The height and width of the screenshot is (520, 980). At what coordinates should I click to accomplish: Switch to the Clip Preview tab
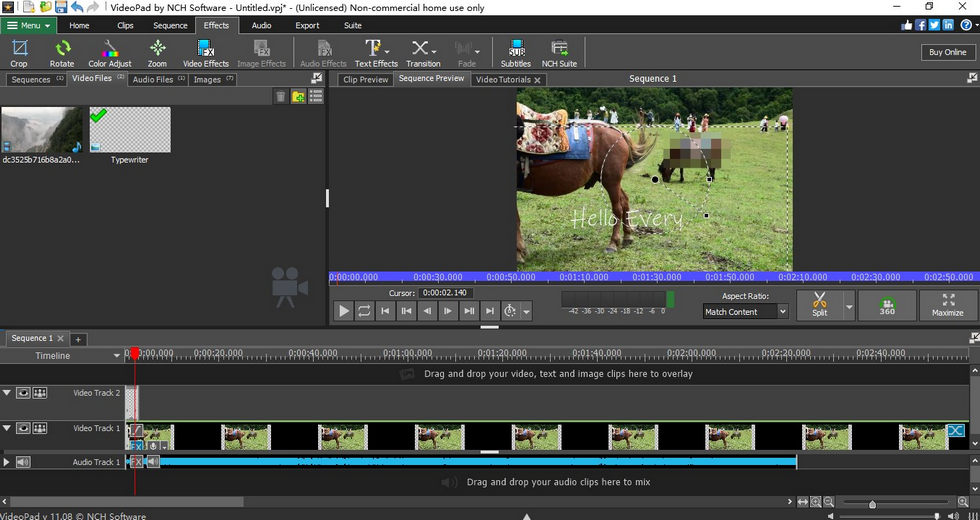click(366, 79)
